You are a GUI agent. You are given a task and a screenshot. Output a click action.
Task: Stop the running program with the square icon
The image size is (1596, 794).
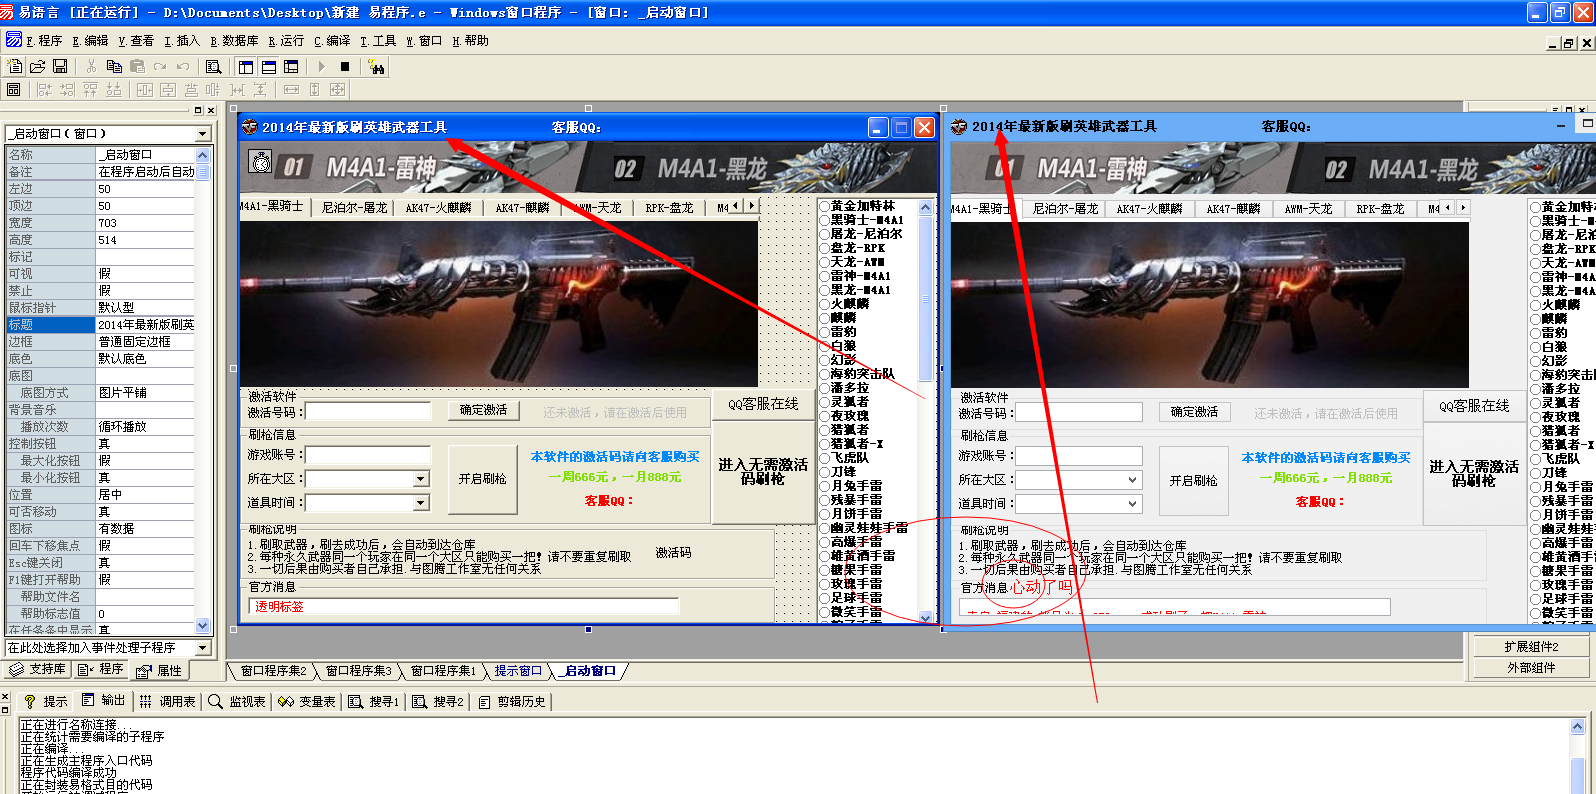(x=345, y=66)
